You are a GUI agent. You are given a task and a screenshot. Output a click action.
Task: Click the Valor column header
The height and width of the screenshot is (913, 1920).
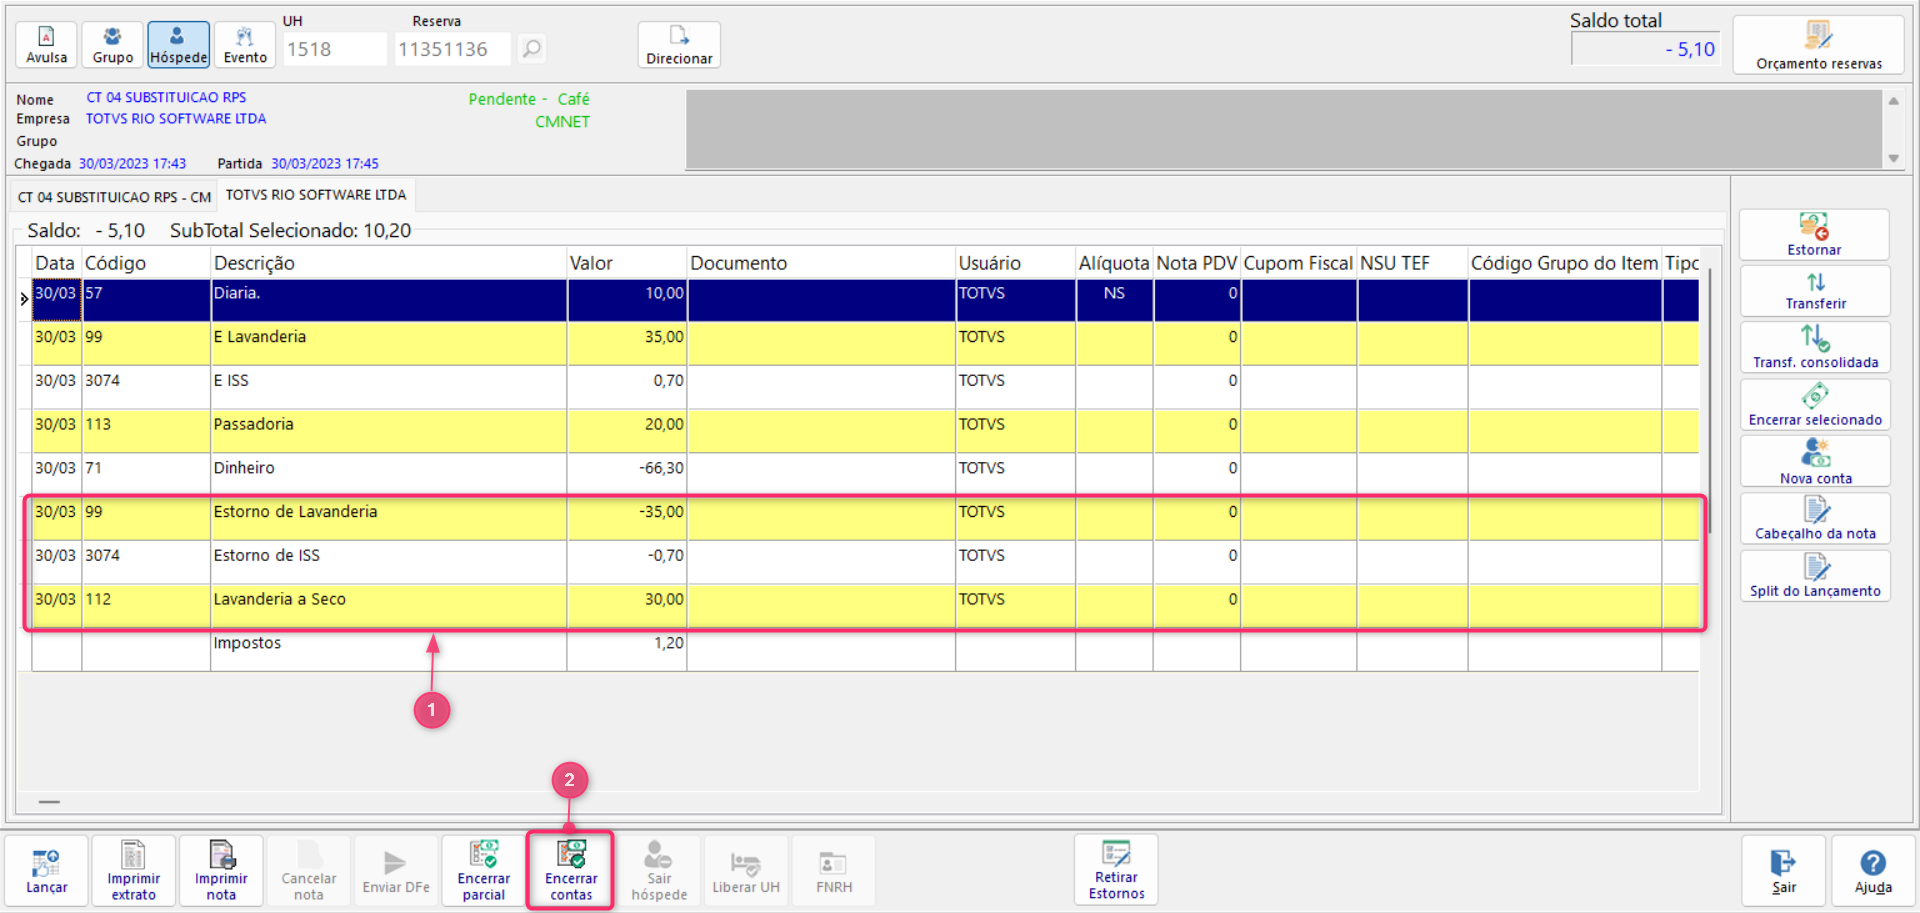(x=627, y=263)
